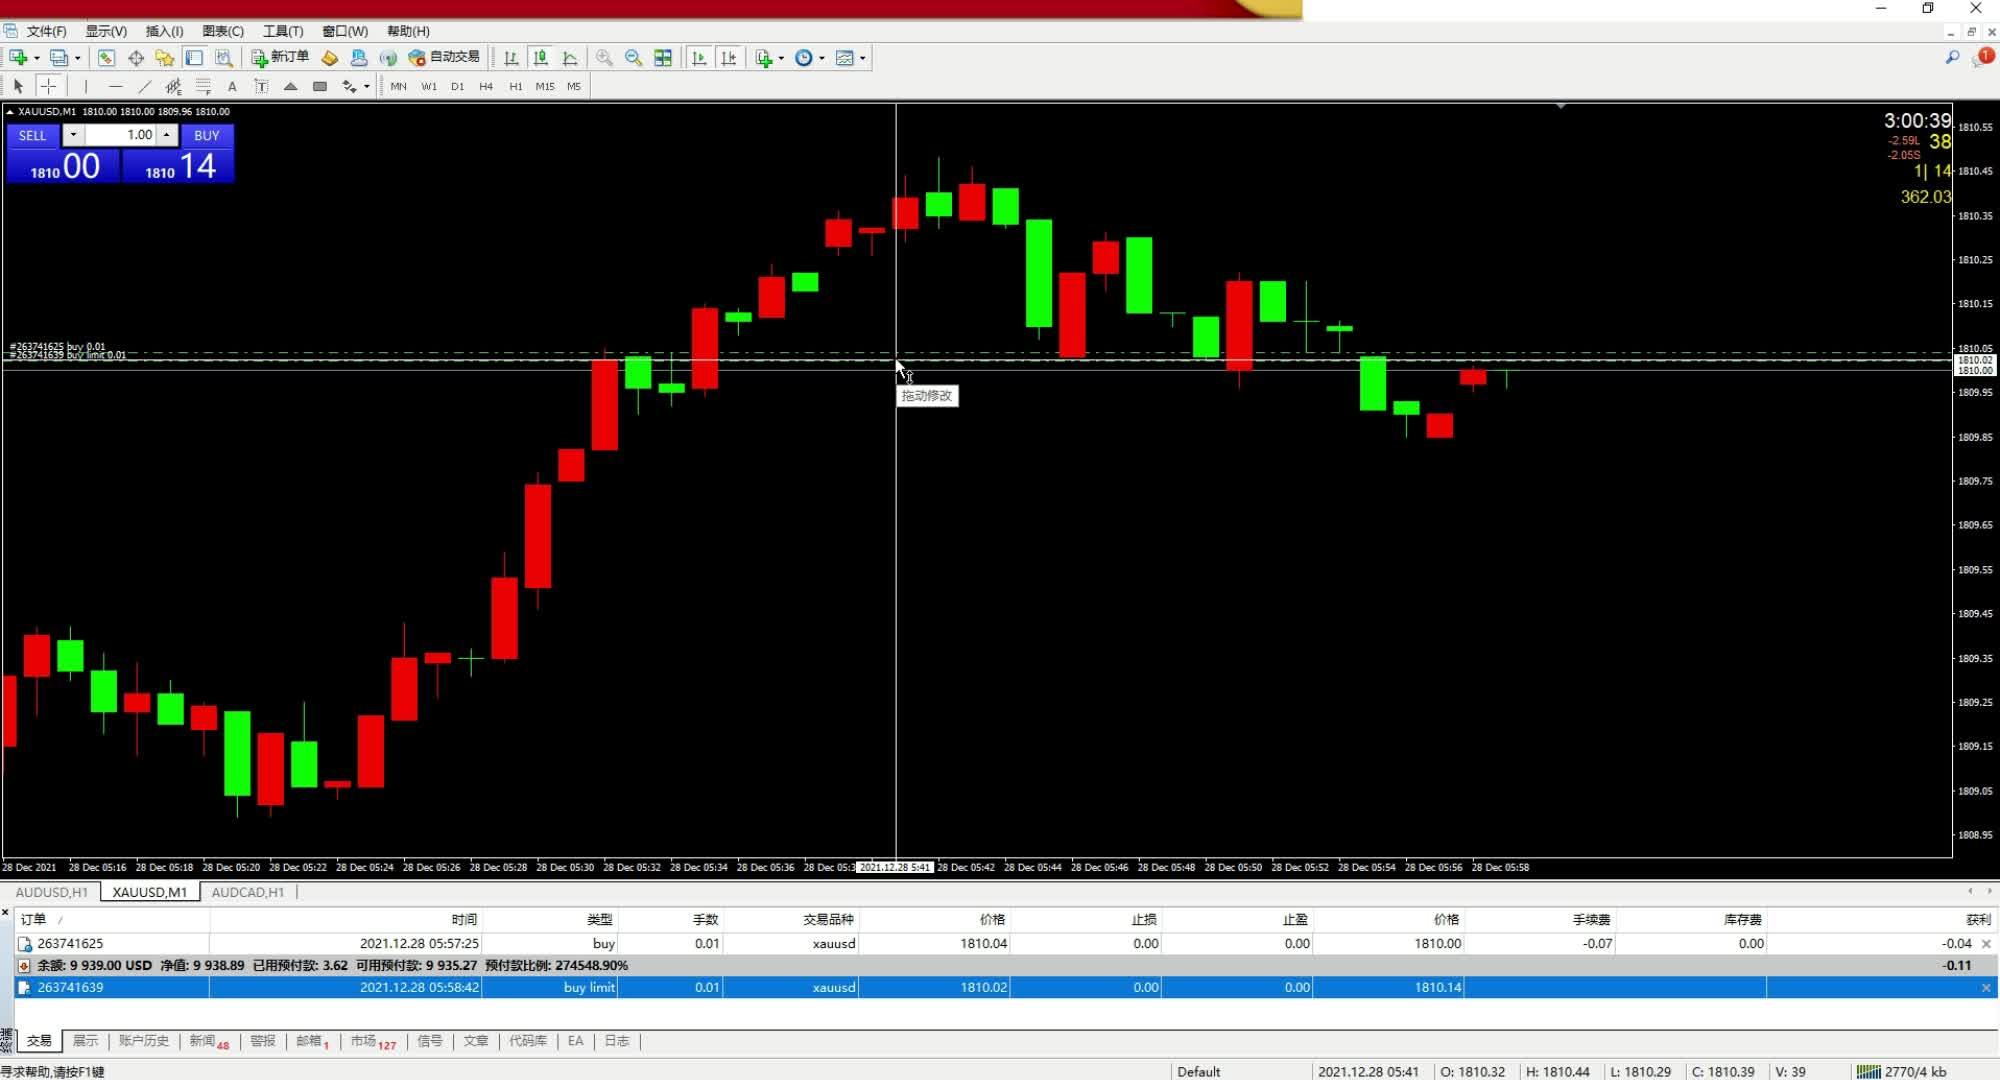Toggle chart auto scroll
The width and height of the screenshot is (2000, 1080).
click(x=699, y=58)
